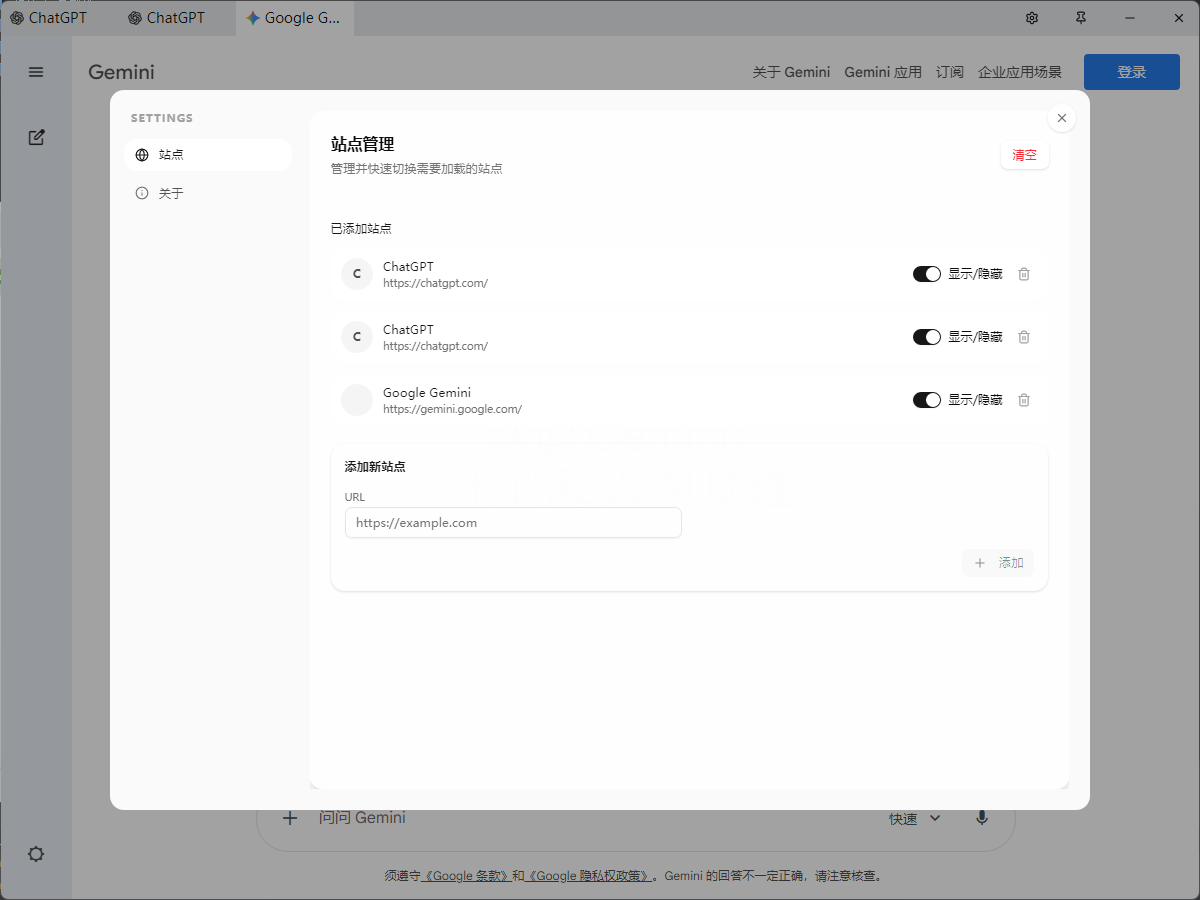Select 站点 in the settings sidebar
This screenshot has width=1200, height=900.
coord(208,155)
